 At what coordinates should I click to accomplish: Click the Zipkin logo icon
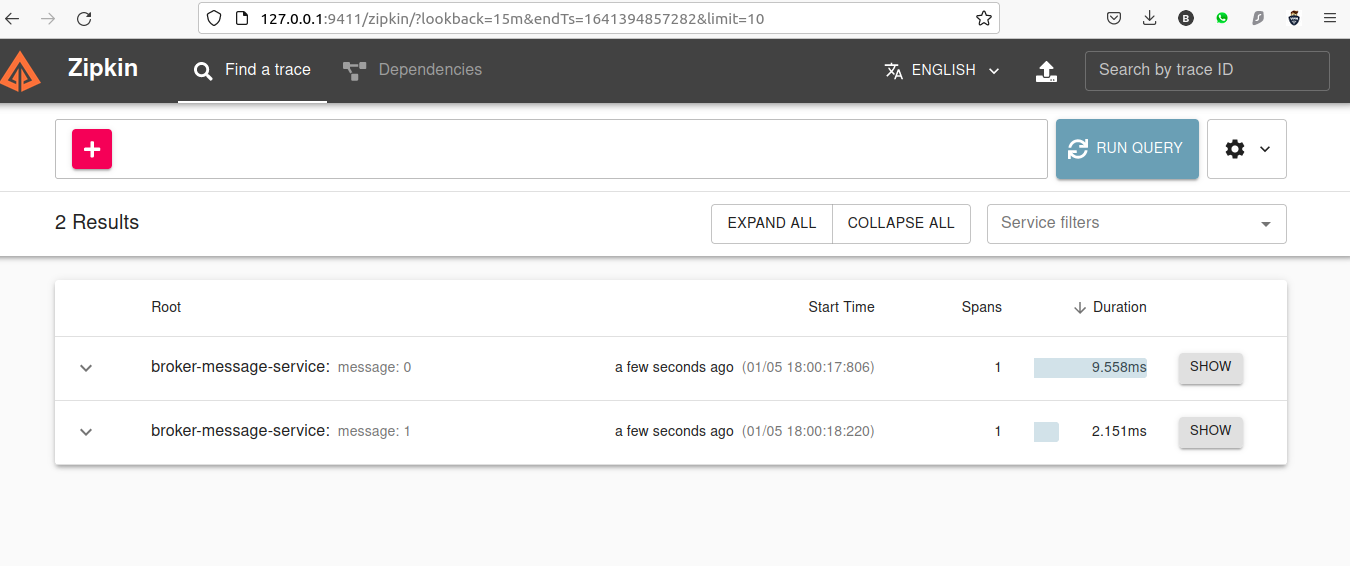[20, 70]
